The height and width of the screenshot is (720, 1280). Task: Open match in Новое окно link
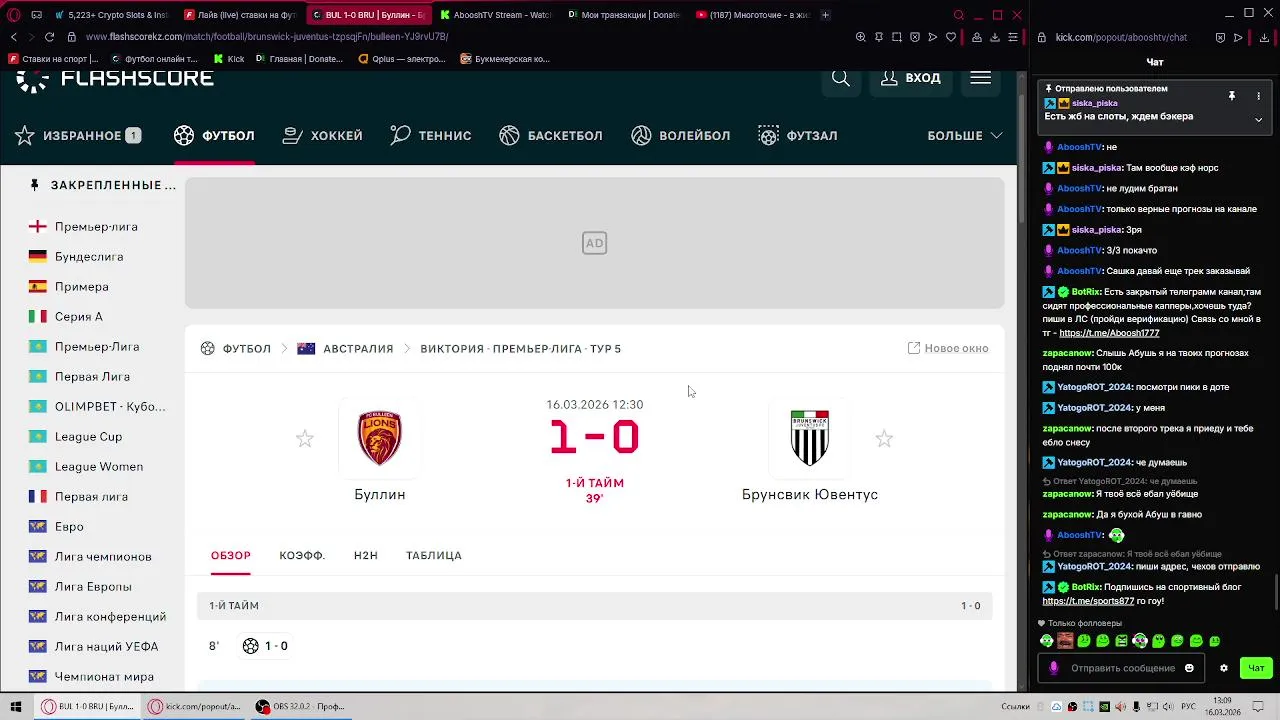[x=948, y=348]
